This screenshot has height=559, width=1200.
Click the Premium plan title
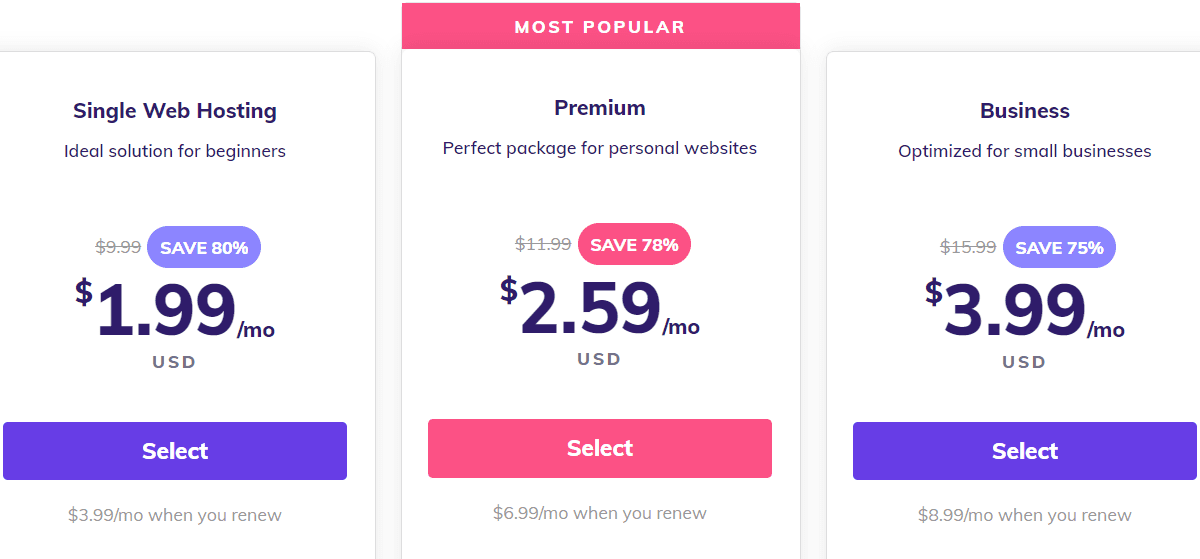tap(600, 108)
